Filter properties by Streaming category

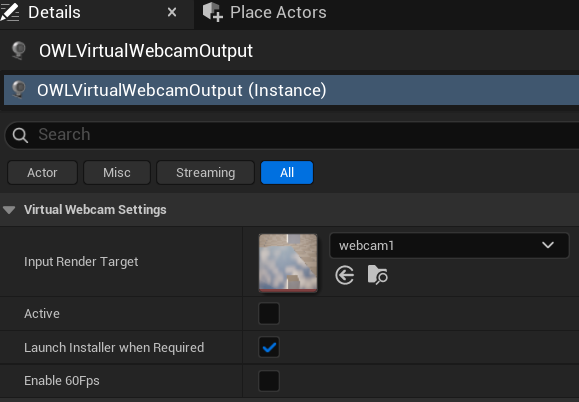click(x=205, y=172)
